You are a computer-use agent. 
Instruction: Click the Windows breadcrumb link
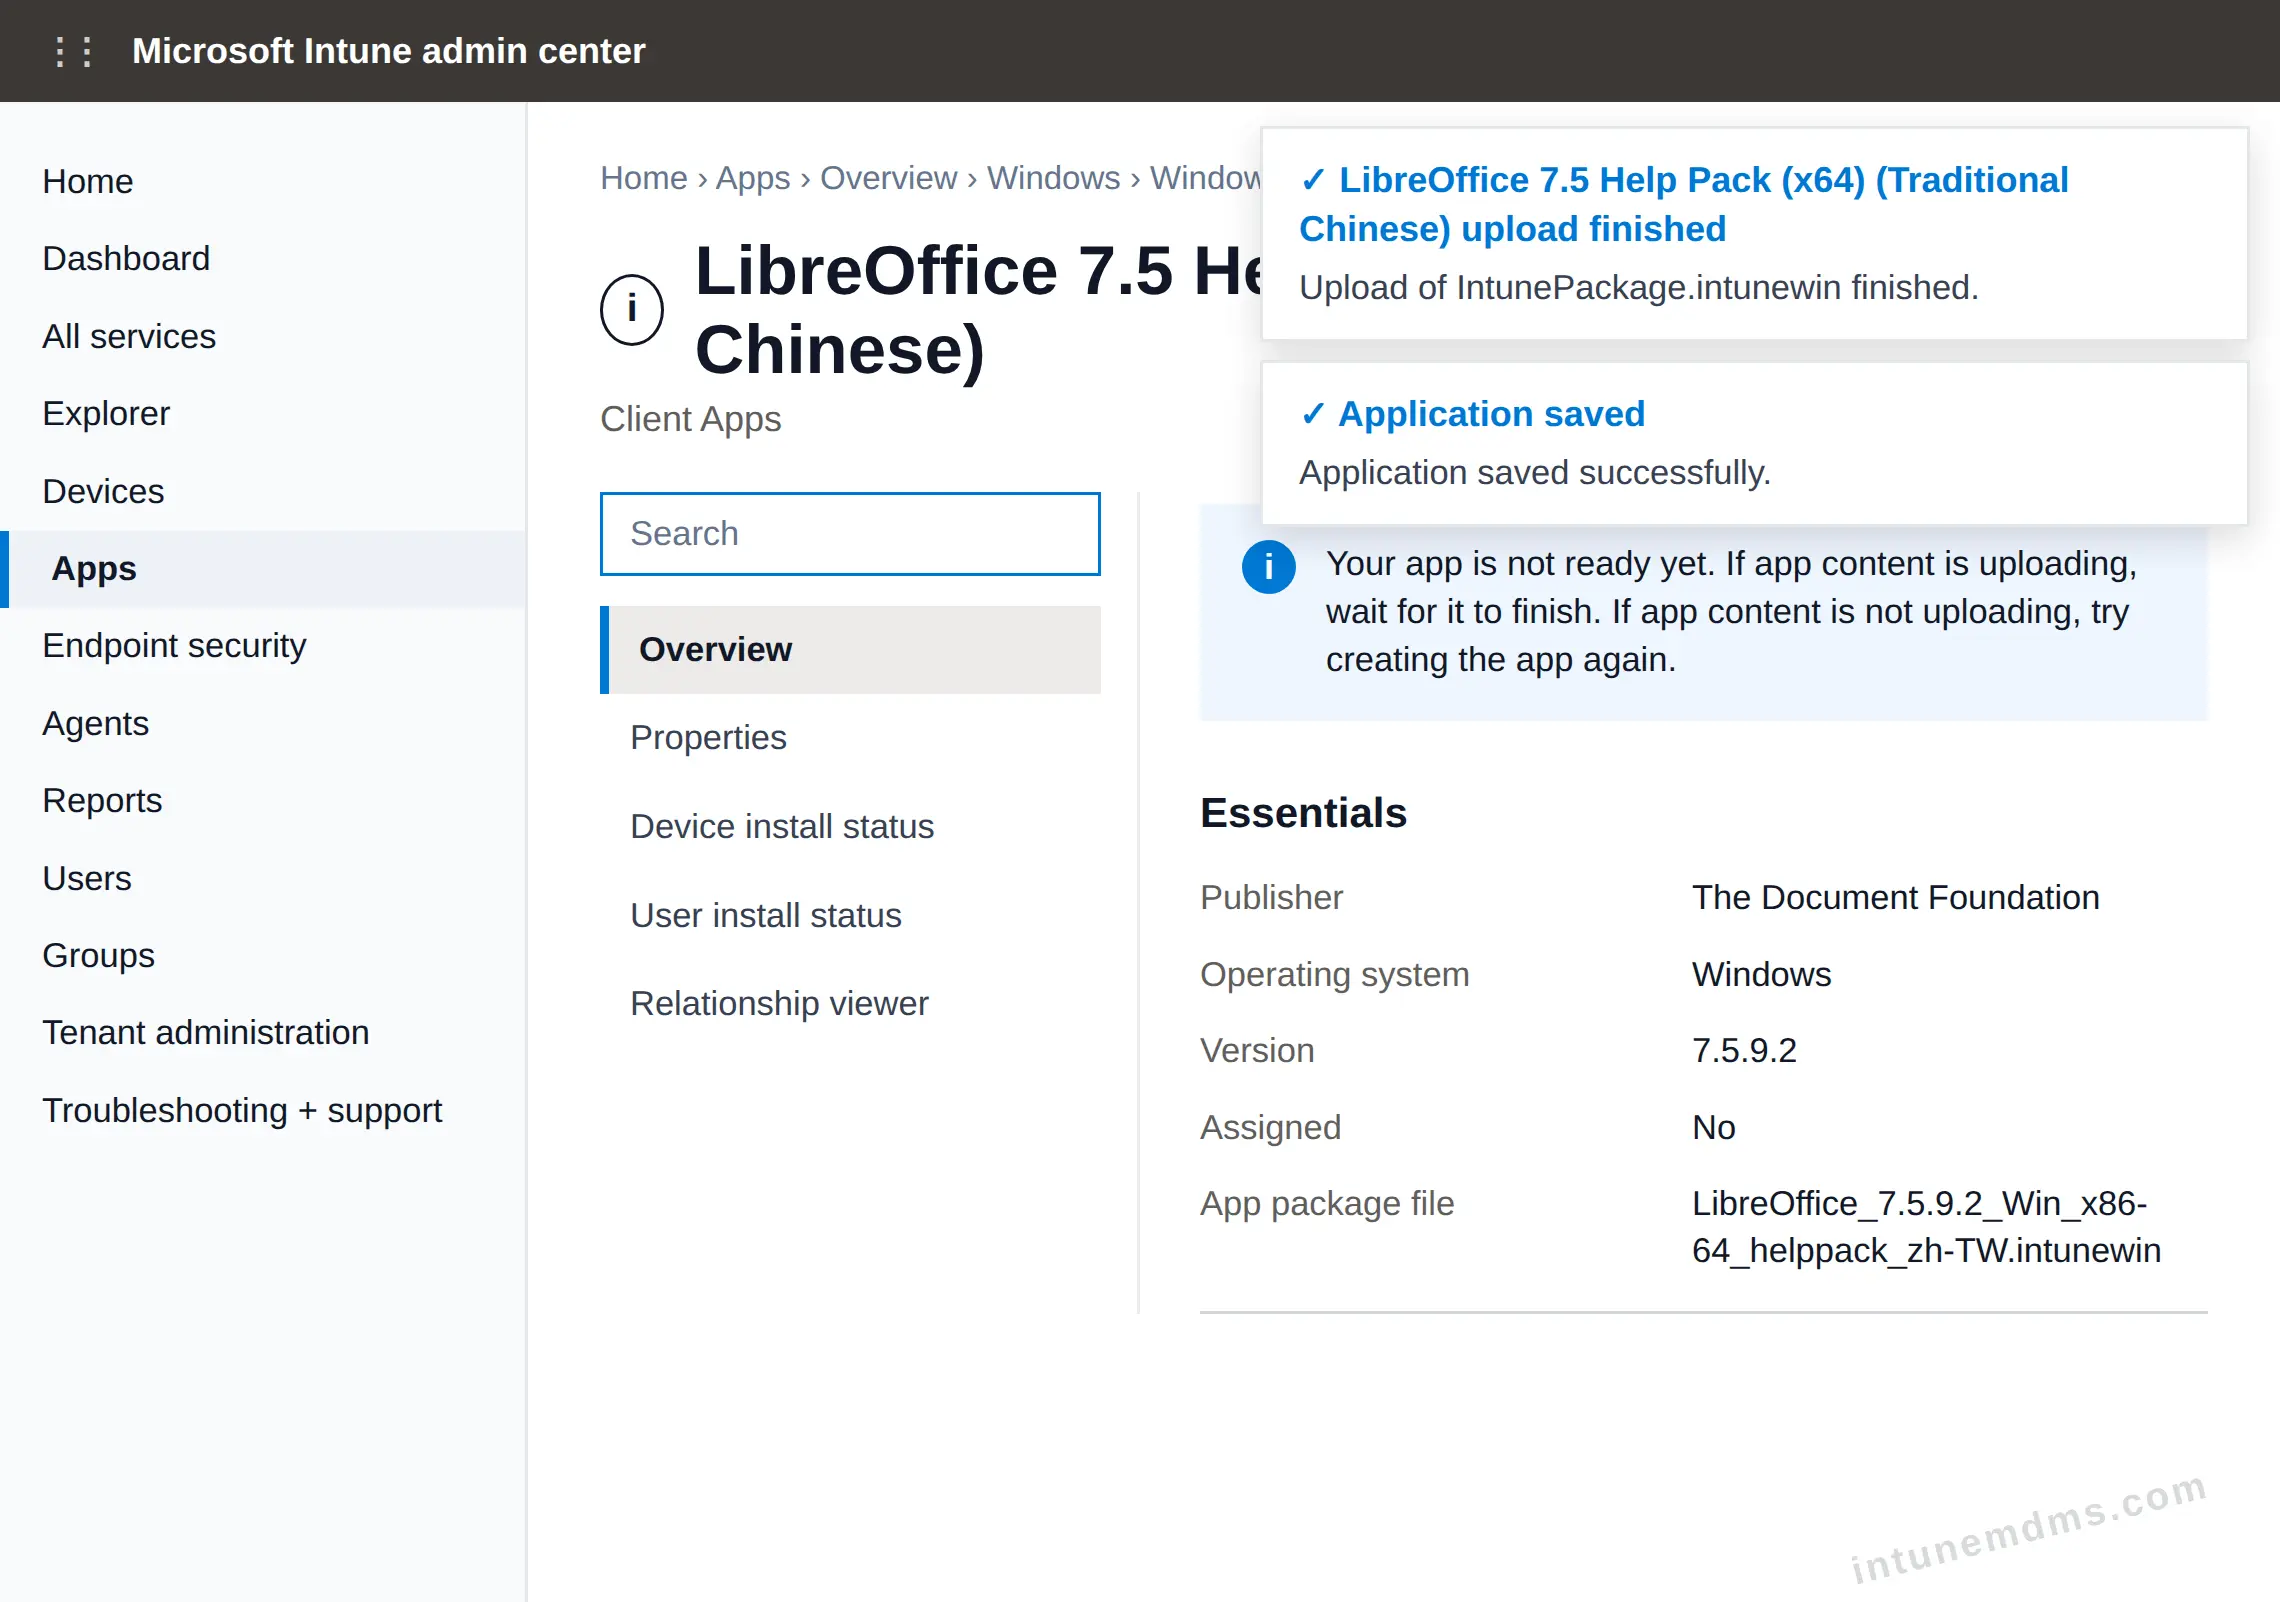(1053, 178)
